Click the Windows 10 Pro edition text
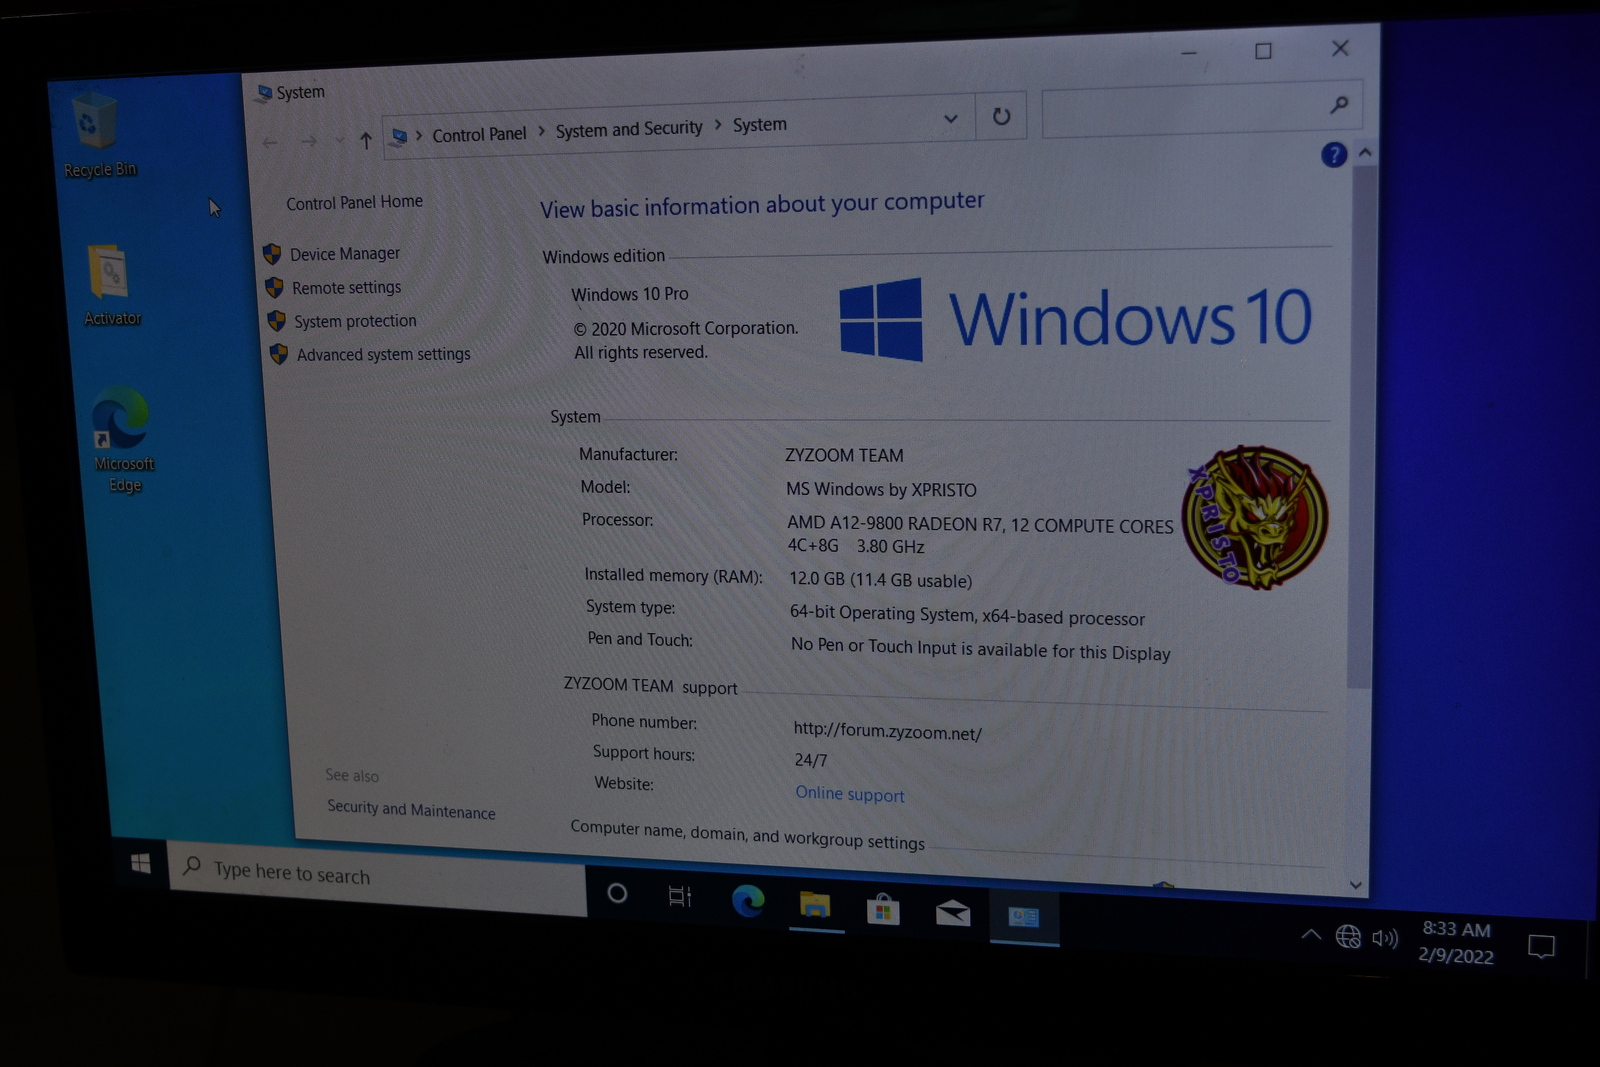The height and width of the screenshot is (1067, 1600). (x=629, y=294)
